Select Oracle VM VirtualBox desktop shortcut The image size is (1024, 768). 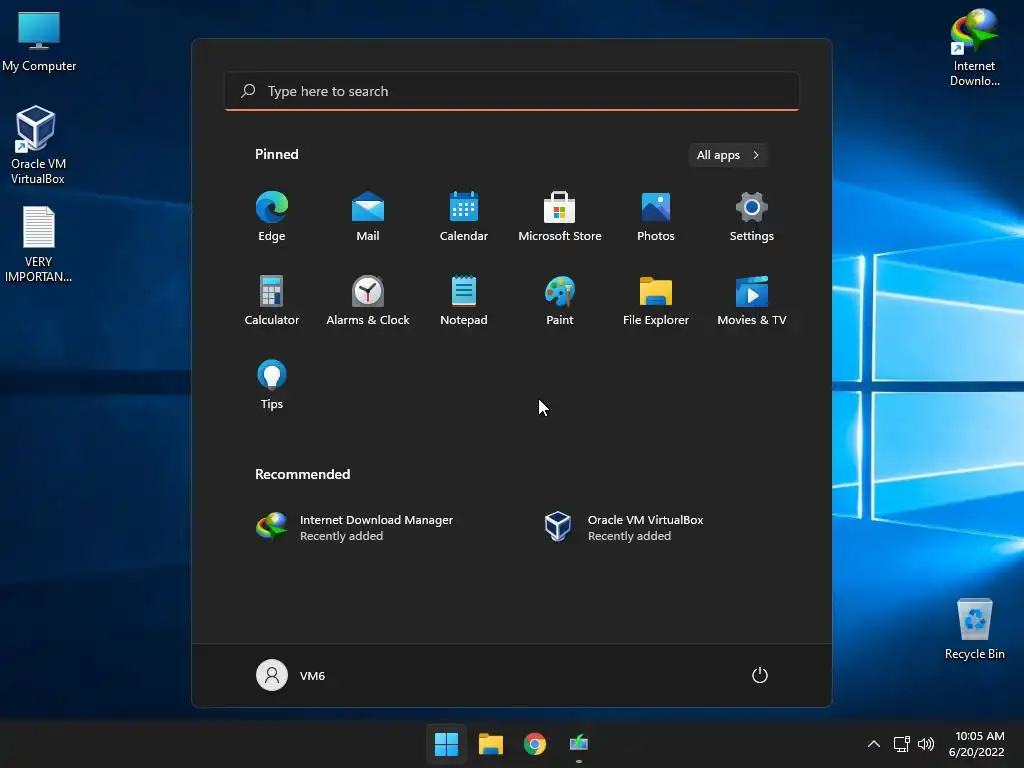pyautogui.click(x=38, y=145)
